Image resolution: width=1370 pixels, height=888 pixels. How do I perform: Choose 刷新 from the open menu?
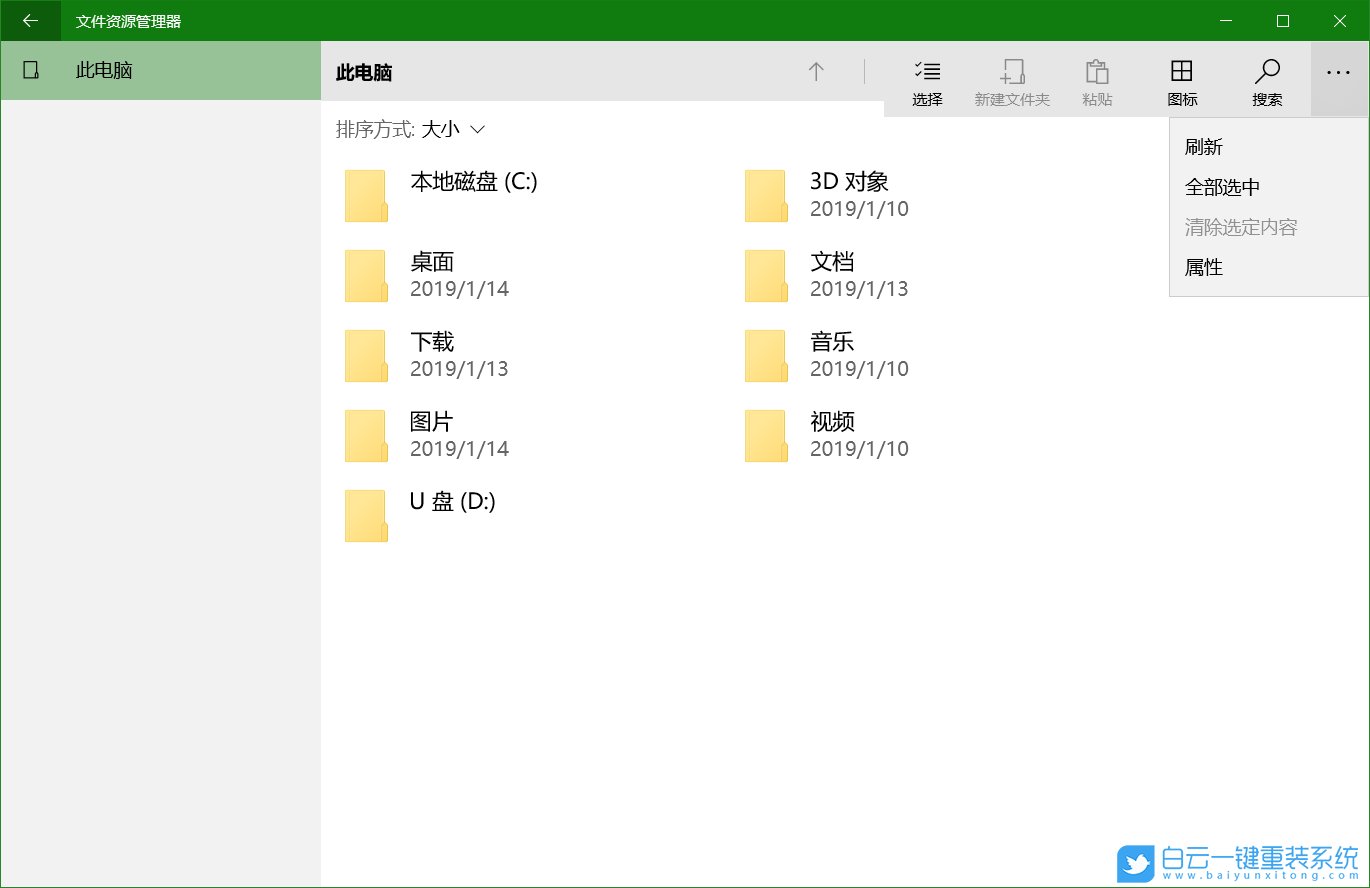tap(1203, 147)
